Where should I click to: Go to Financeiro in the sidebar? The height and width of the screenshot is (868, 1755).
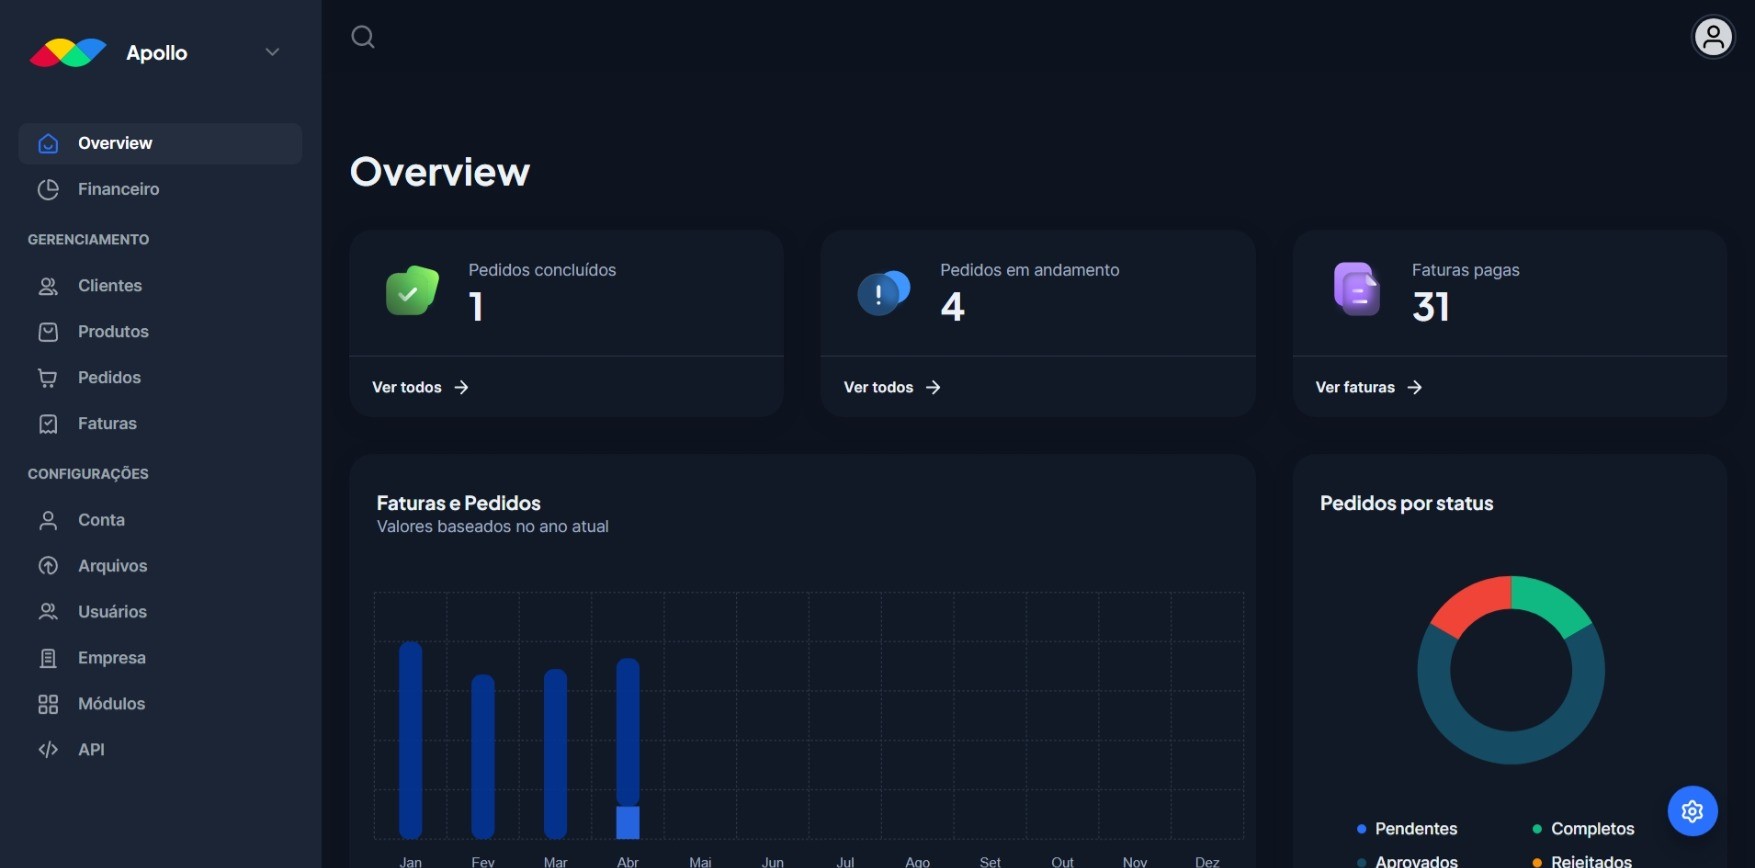click(x=118, y=189)
